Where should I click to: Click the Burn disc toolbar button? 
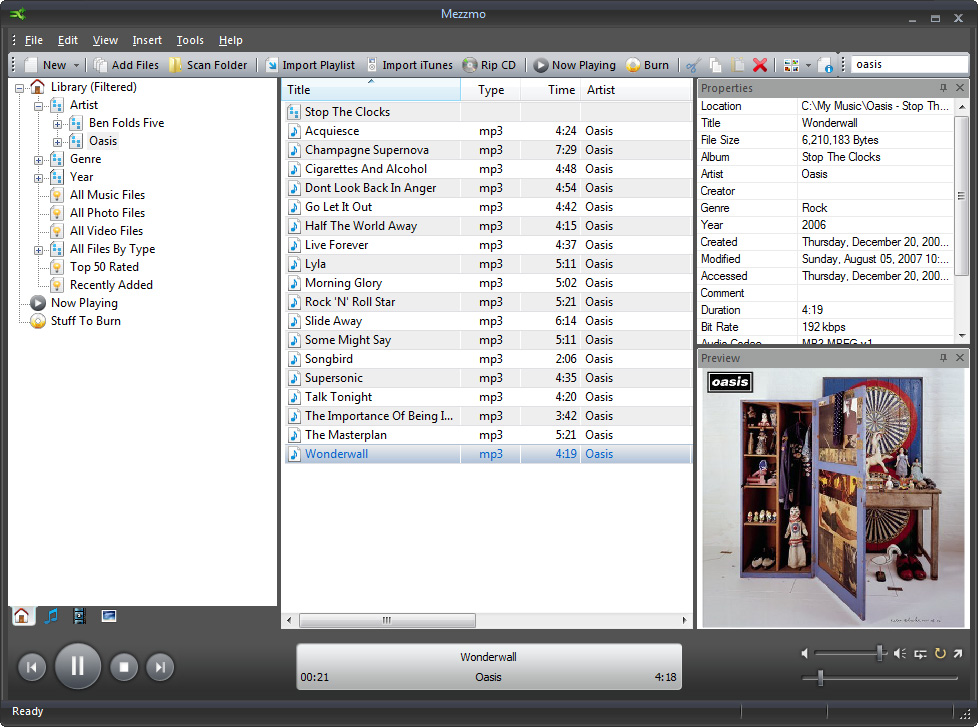647,65
